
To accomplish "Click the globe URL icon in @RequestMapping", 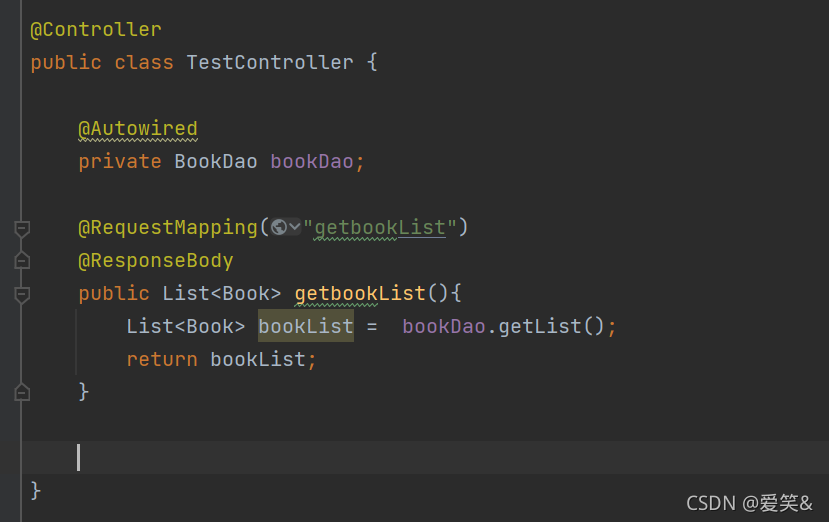I will pos(279,228).
